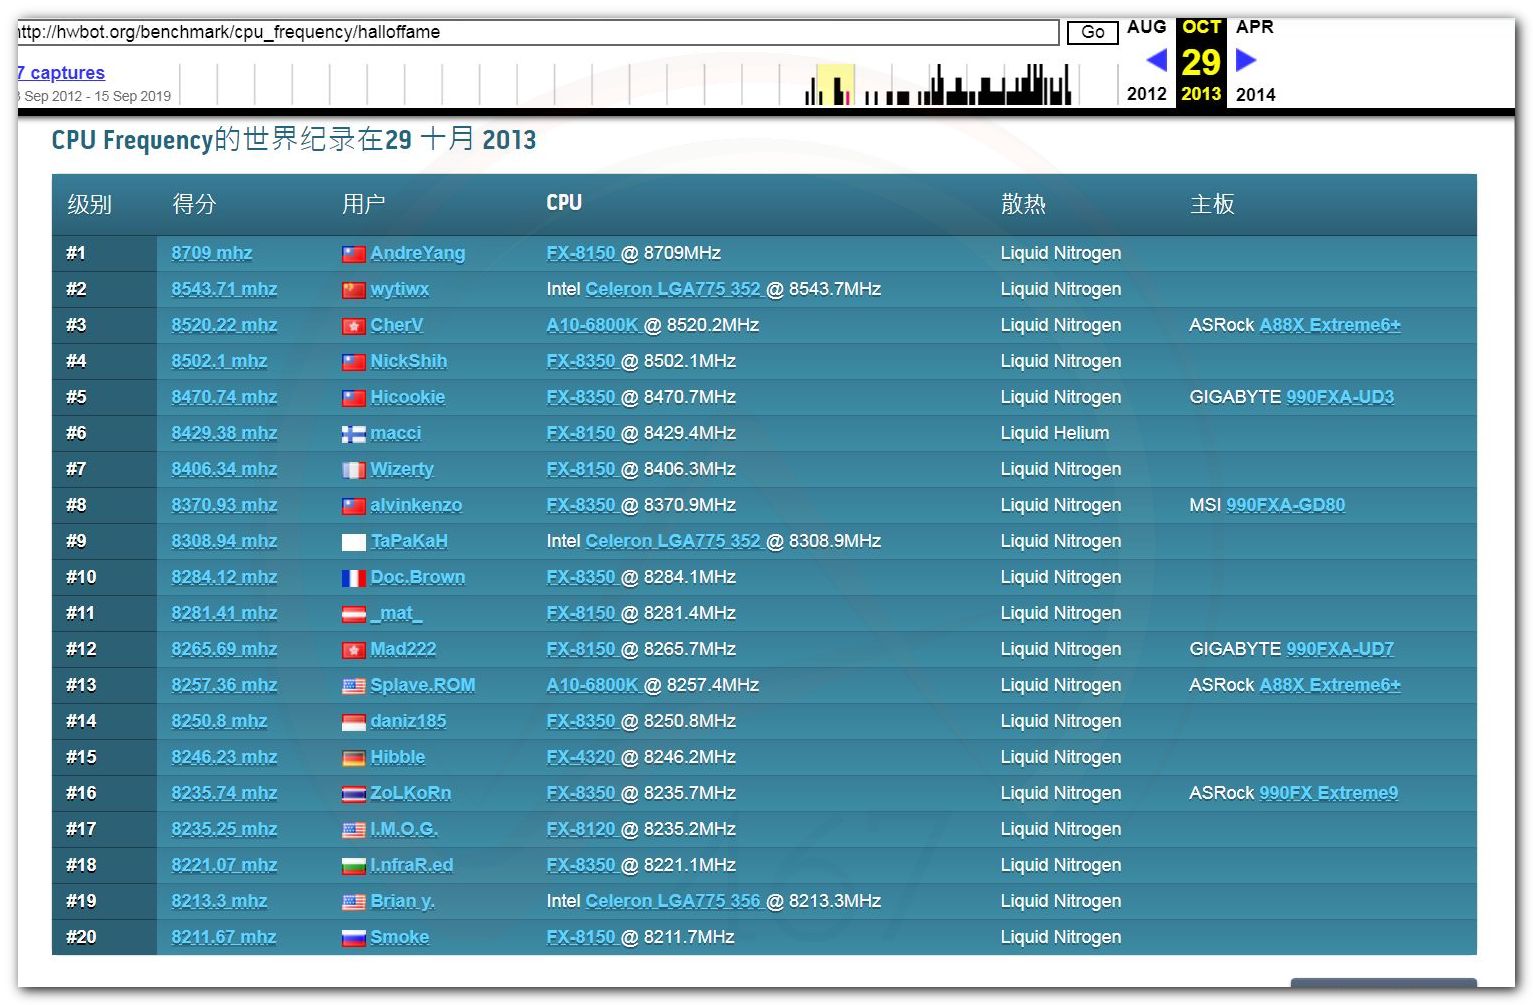Open A88X Extreme6+ motherboard link in row #3
The image size is (1533, 1005).
1330,325
